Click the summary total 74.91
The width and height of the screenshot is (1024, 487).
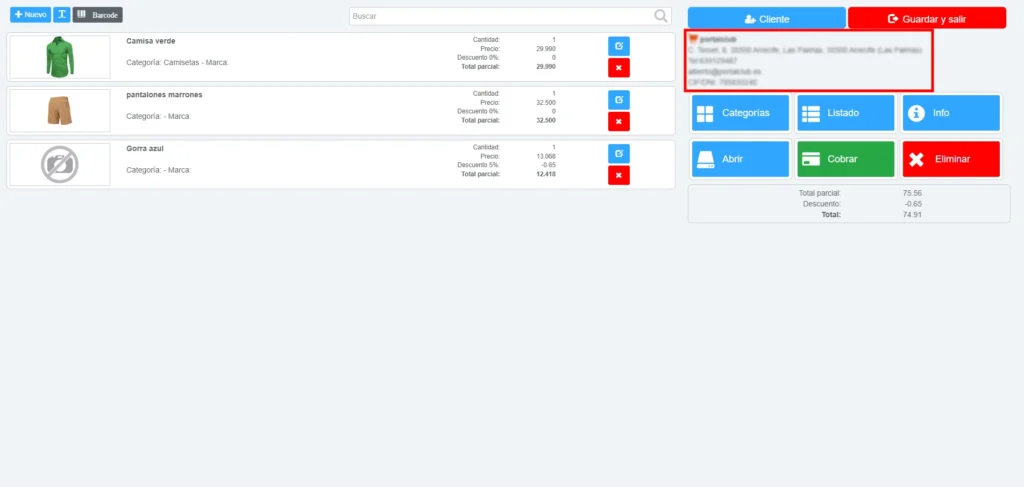tap(912, 214)
